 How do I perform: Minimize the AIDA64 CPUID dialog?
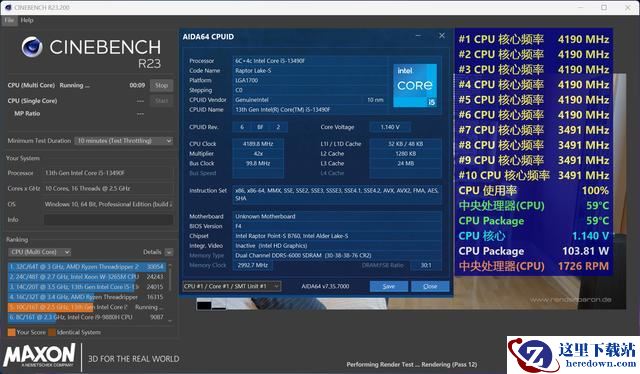coord(418,36)
